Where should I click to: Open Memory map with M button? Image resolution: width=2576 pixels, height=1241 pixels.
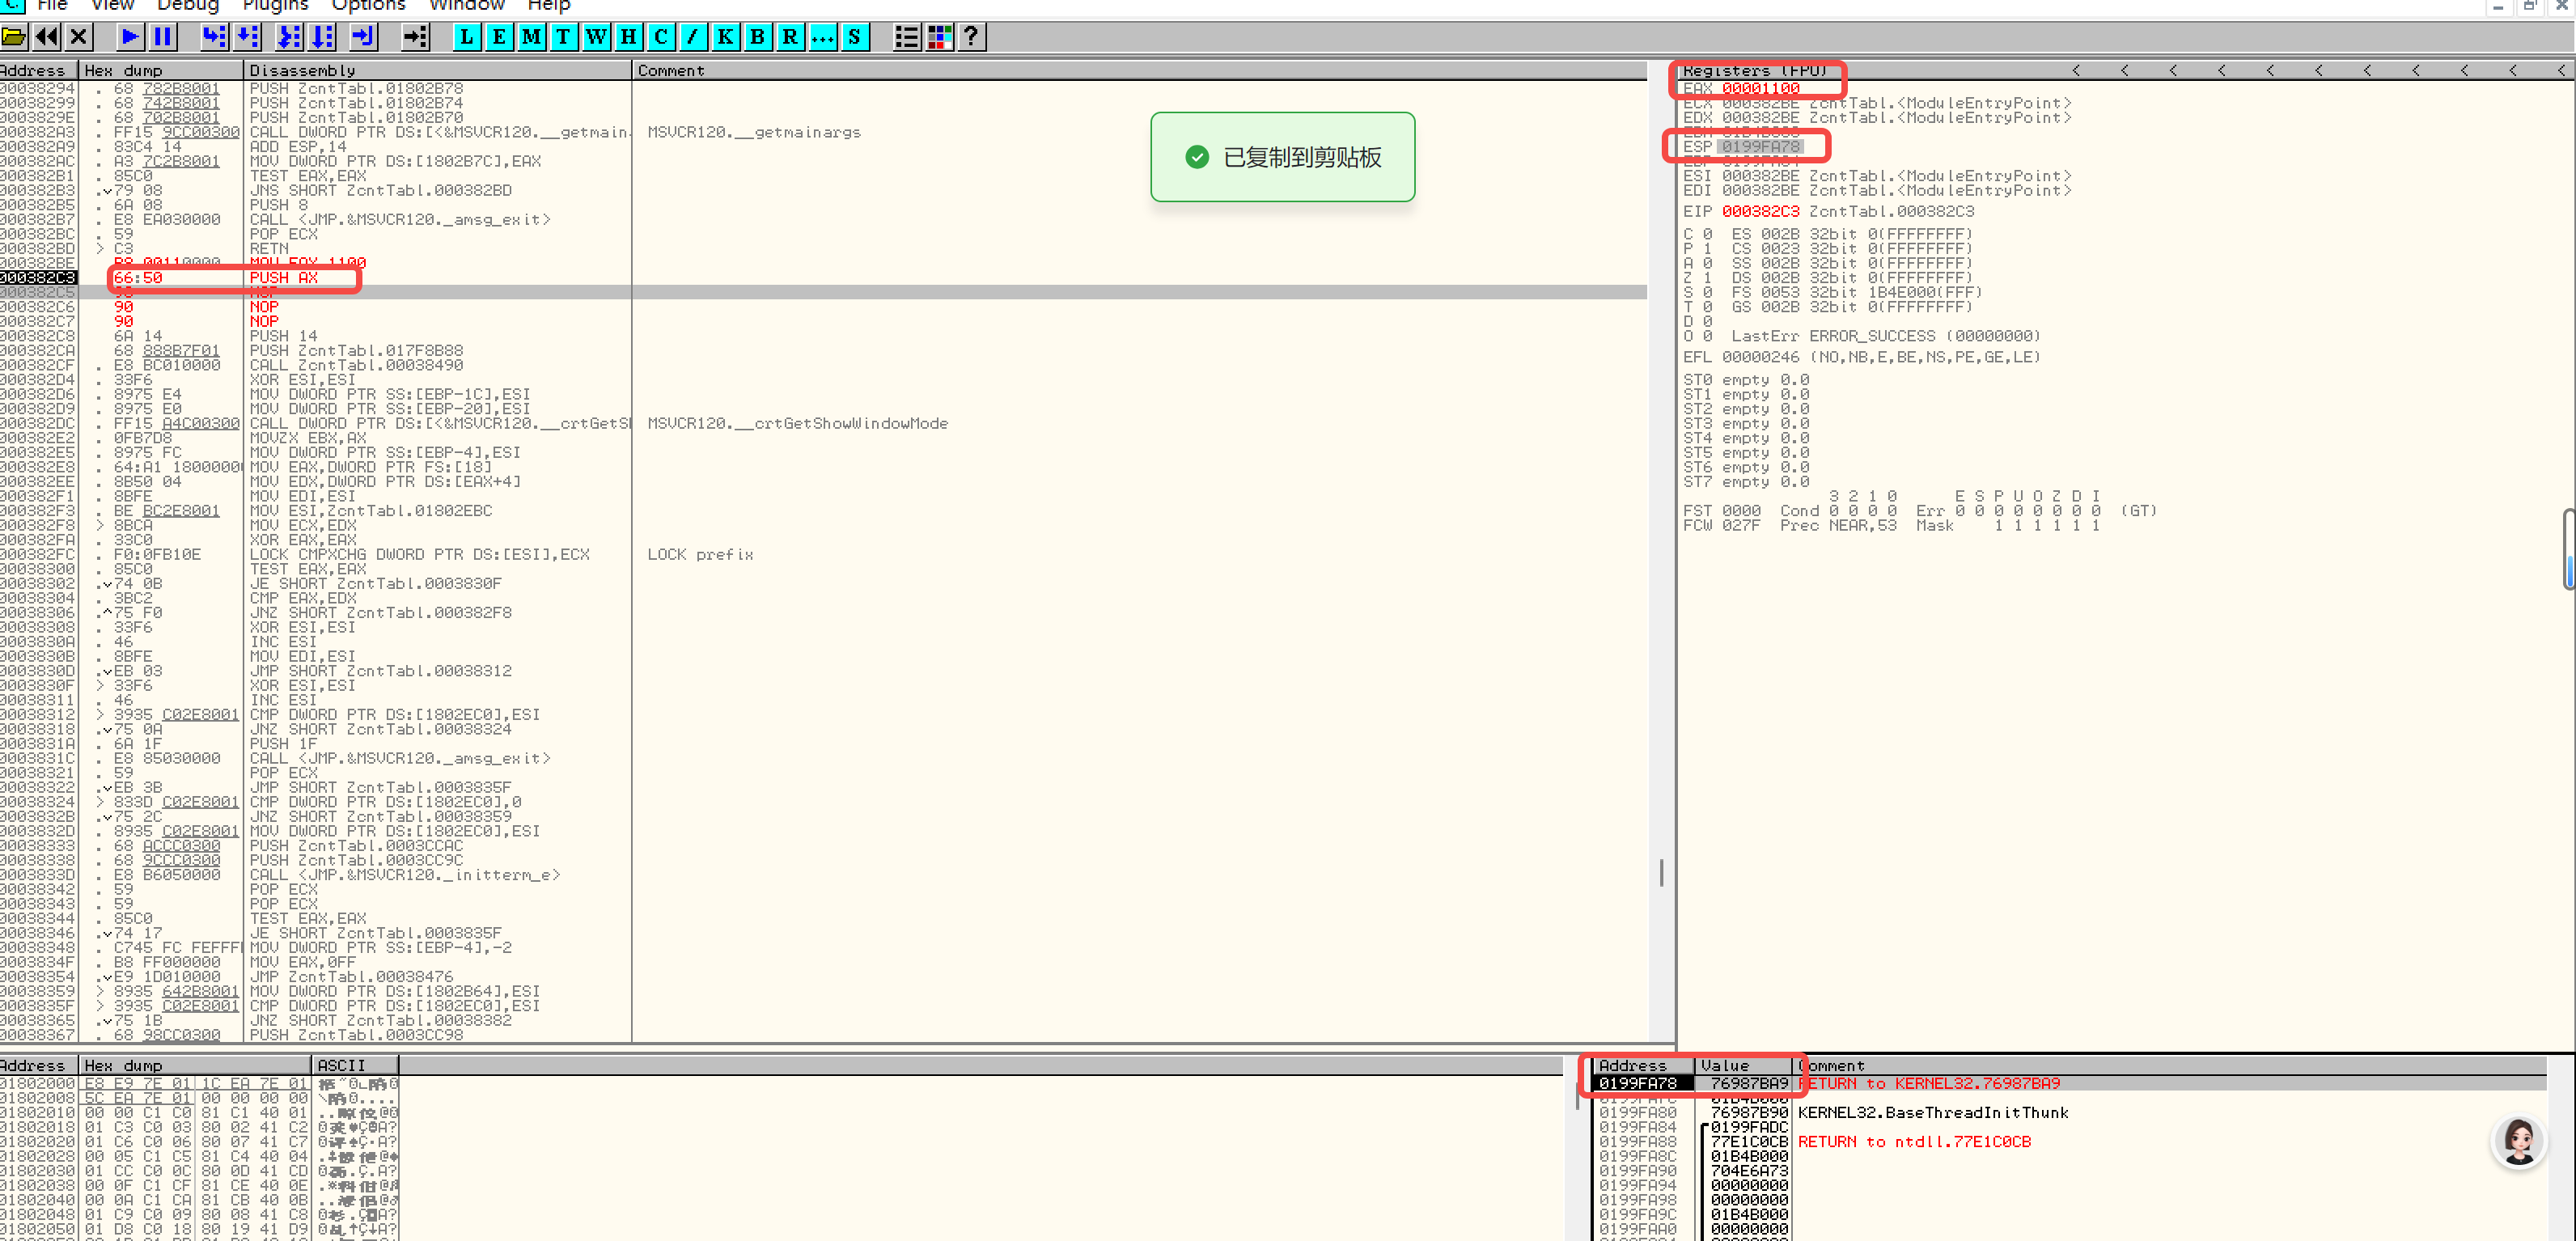[x=531, y=37]
